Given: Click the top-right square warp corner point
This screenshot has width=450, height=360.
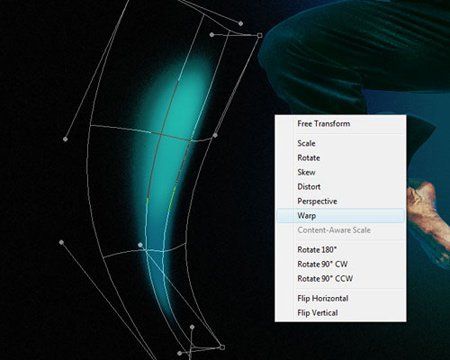Looking at the screenshot, I should click(260, 35).
